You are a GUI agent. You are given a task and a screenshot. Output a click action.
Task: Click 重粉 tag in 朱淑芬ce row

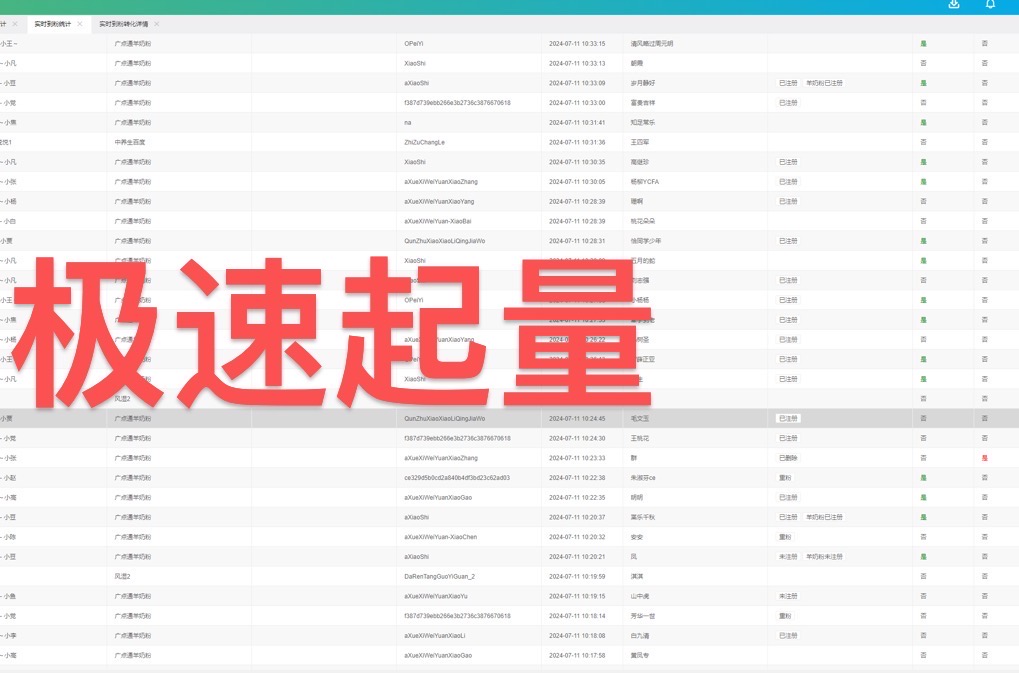point(785,478)
